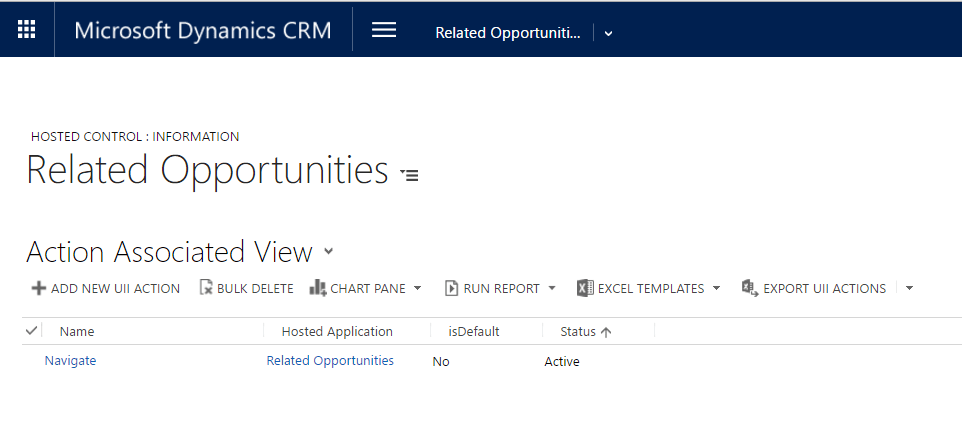The width and height of the screenshot is (962, 439).
Task: Click the Run Report icon
Action: pyautogui.click(x=451, y=288)
